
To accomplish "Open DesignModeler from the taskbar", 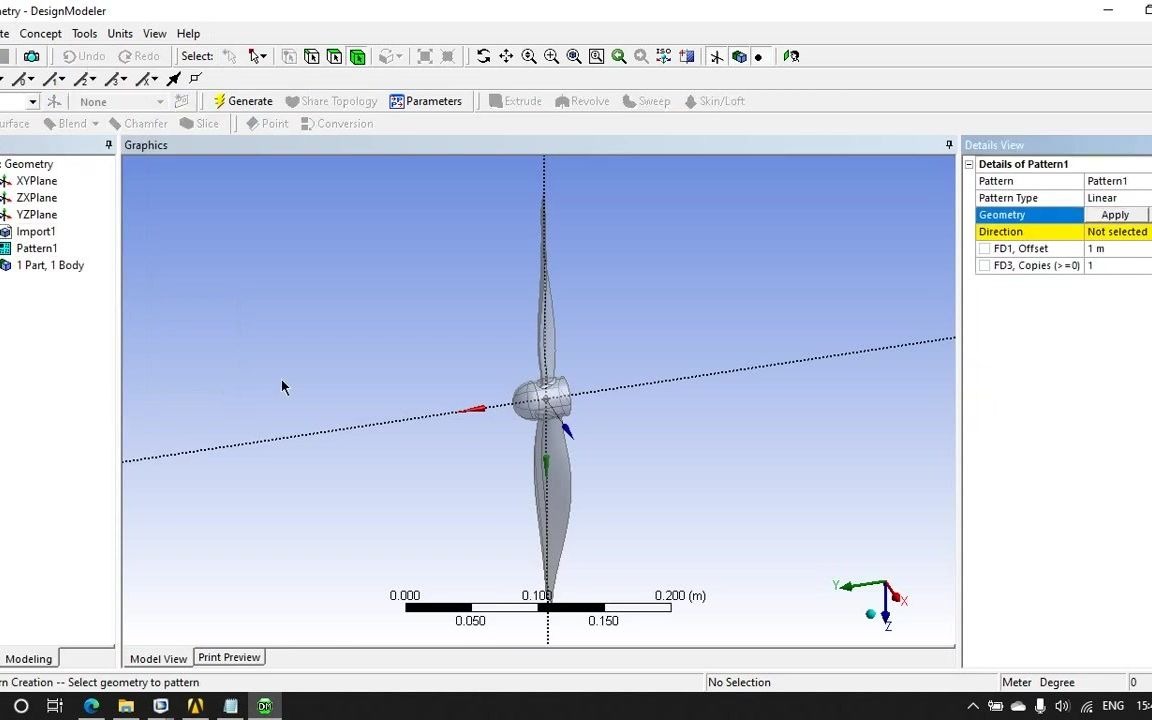I will (264, 706).
